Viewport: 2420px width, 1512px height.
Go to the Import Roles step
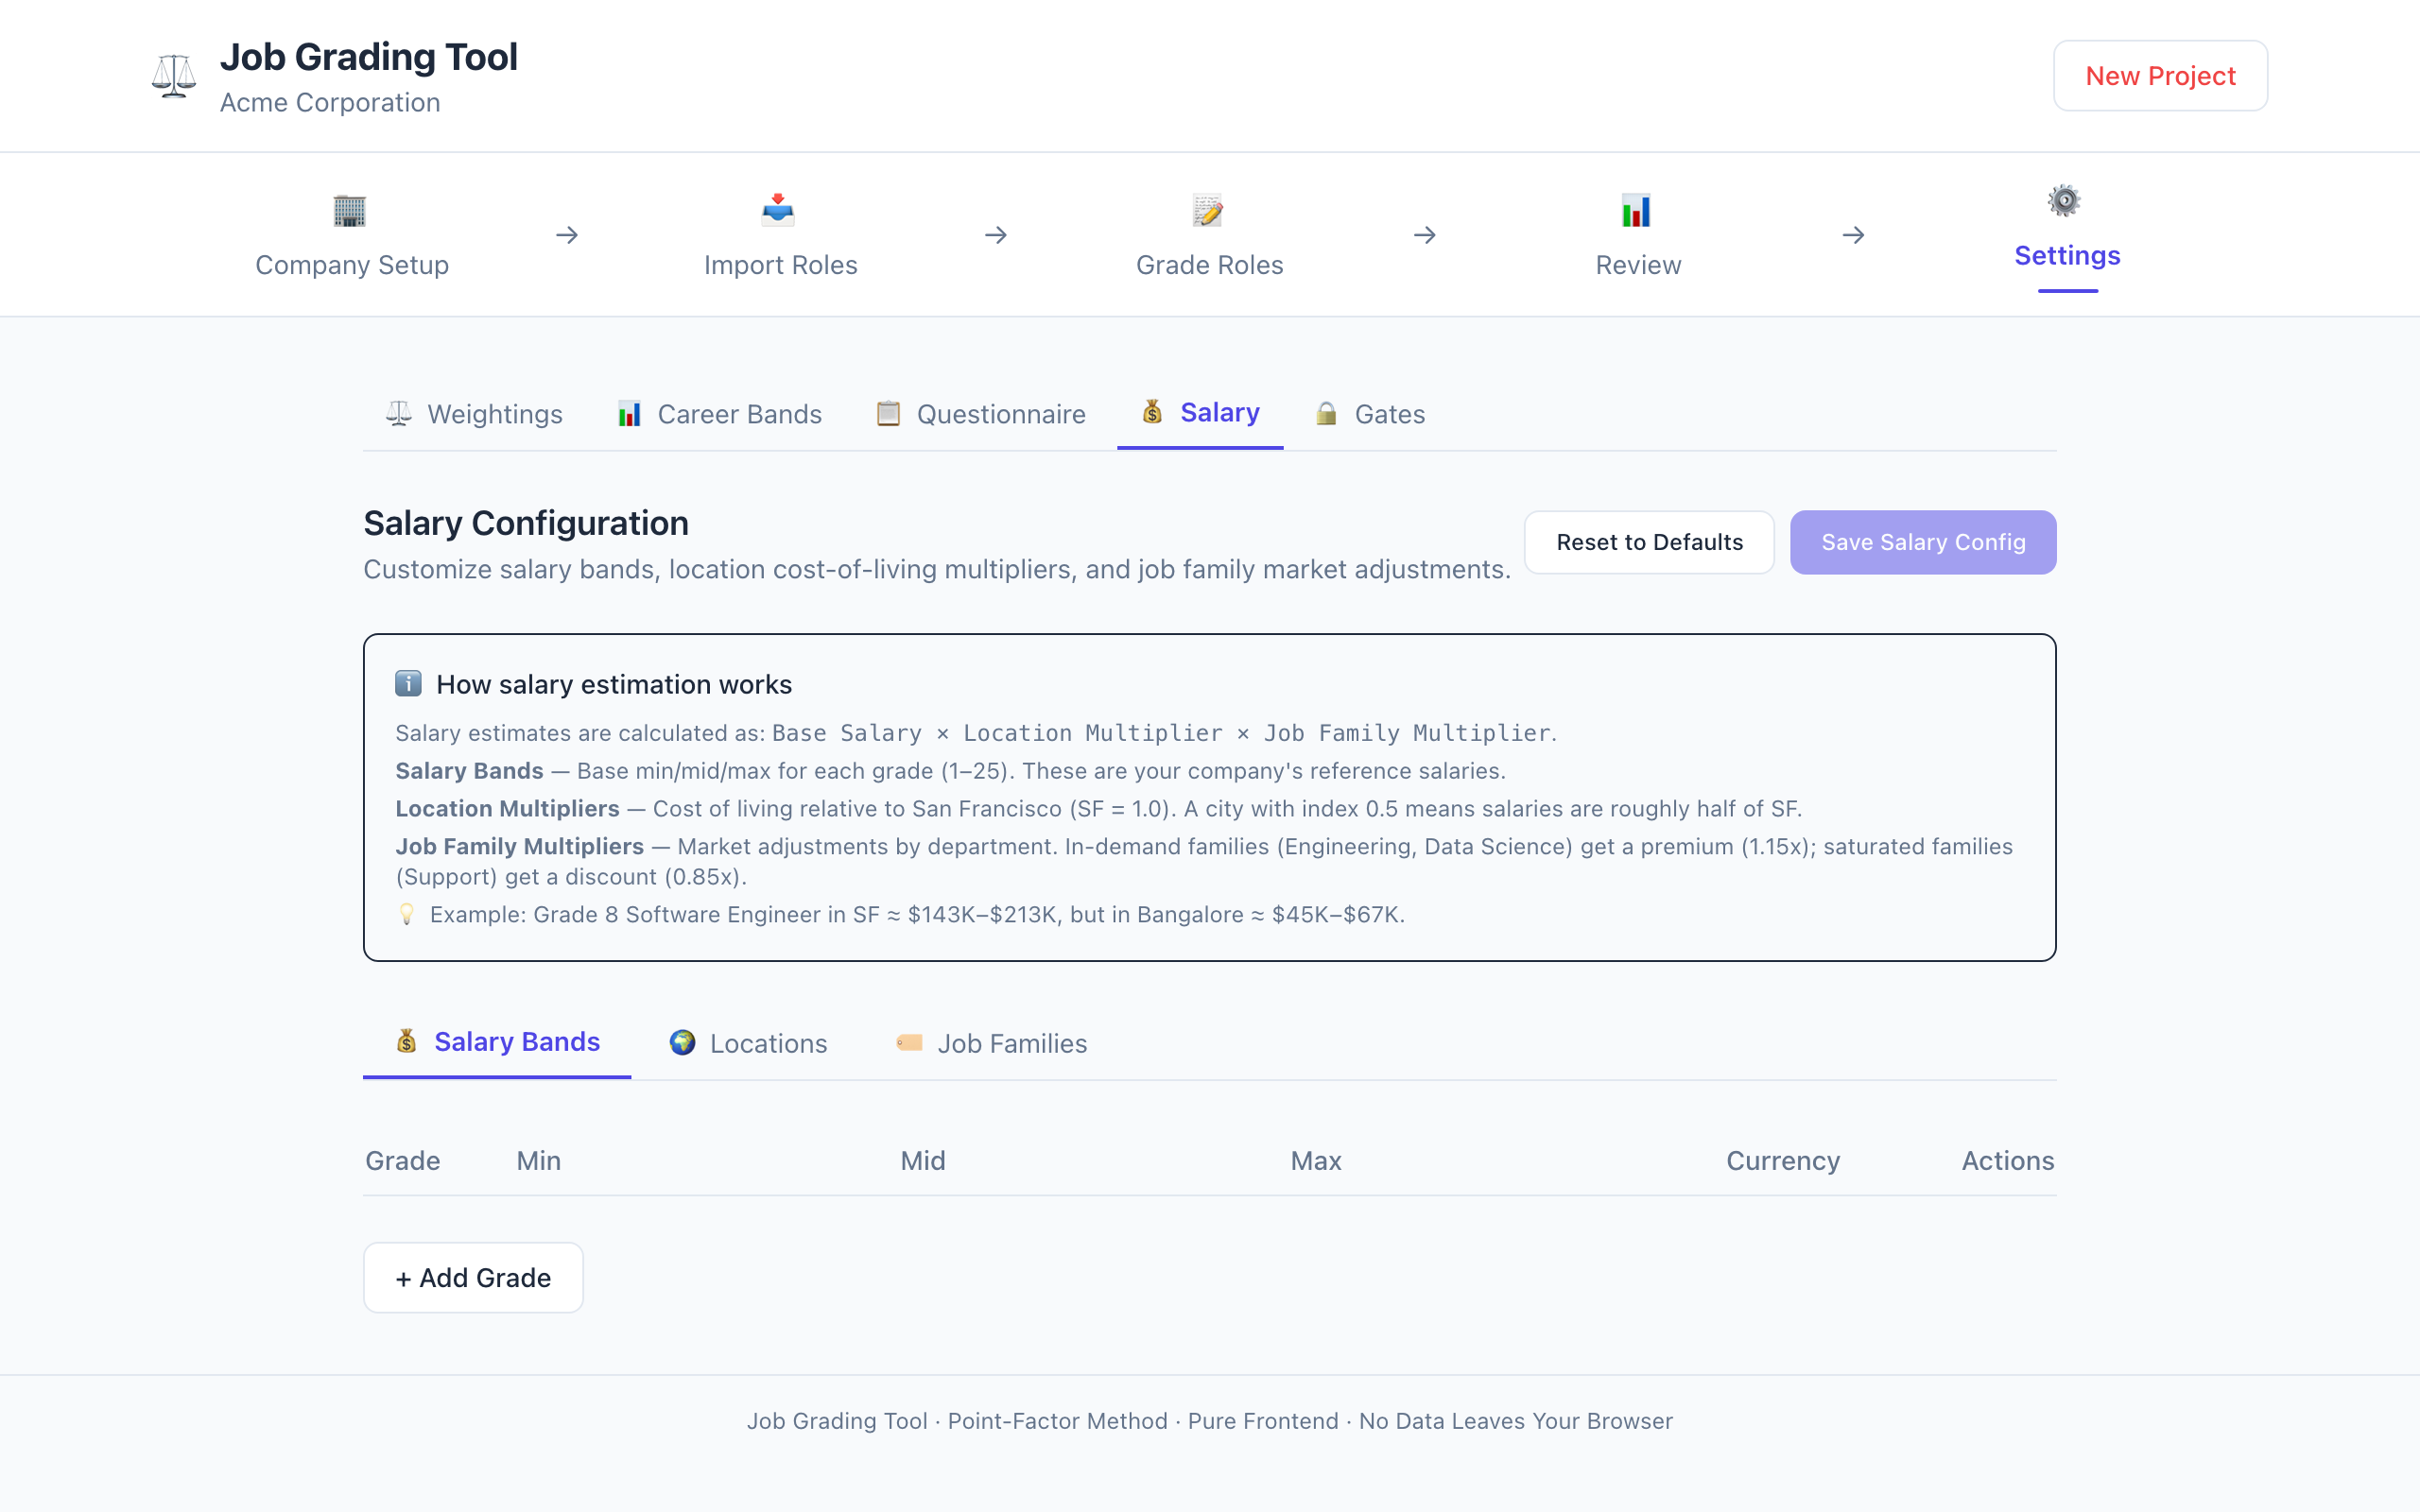[780, 235]
